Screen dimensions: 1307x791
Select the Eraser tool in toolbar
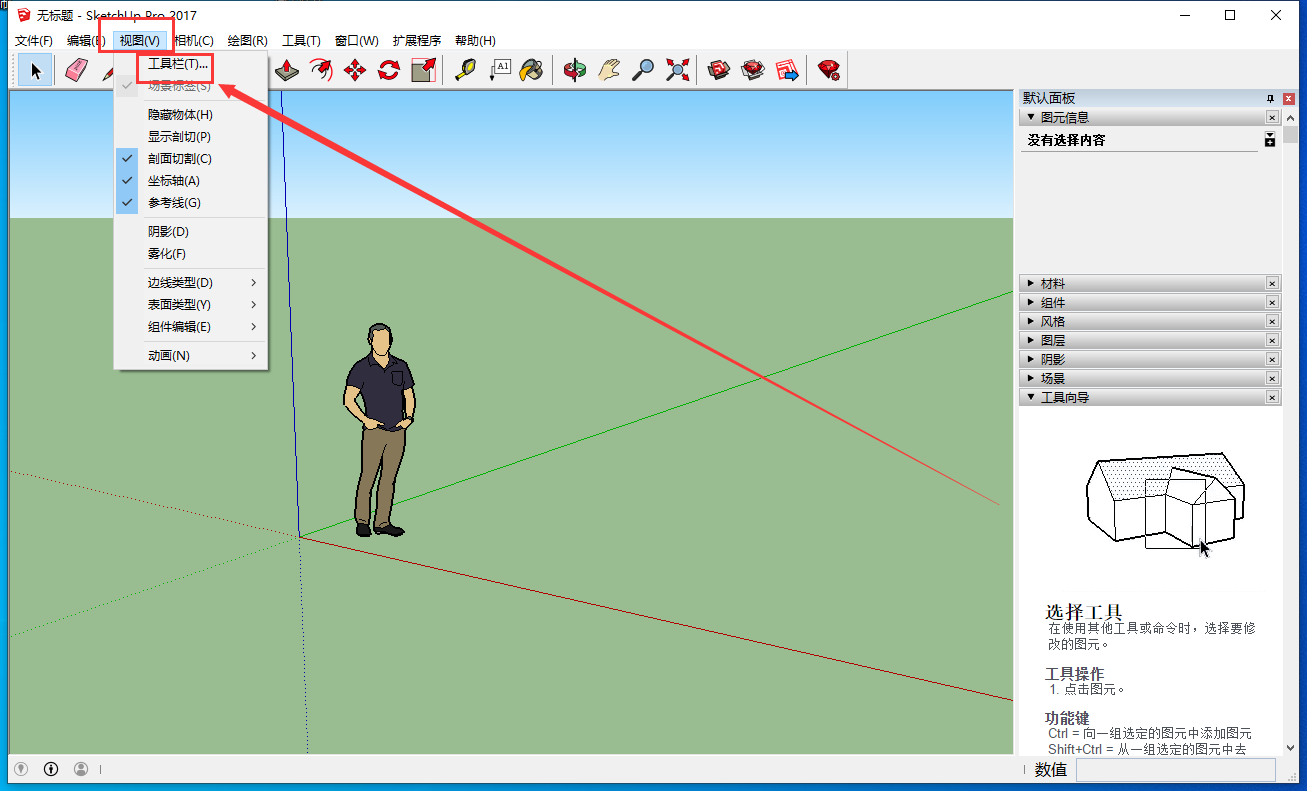coord(77,70)
